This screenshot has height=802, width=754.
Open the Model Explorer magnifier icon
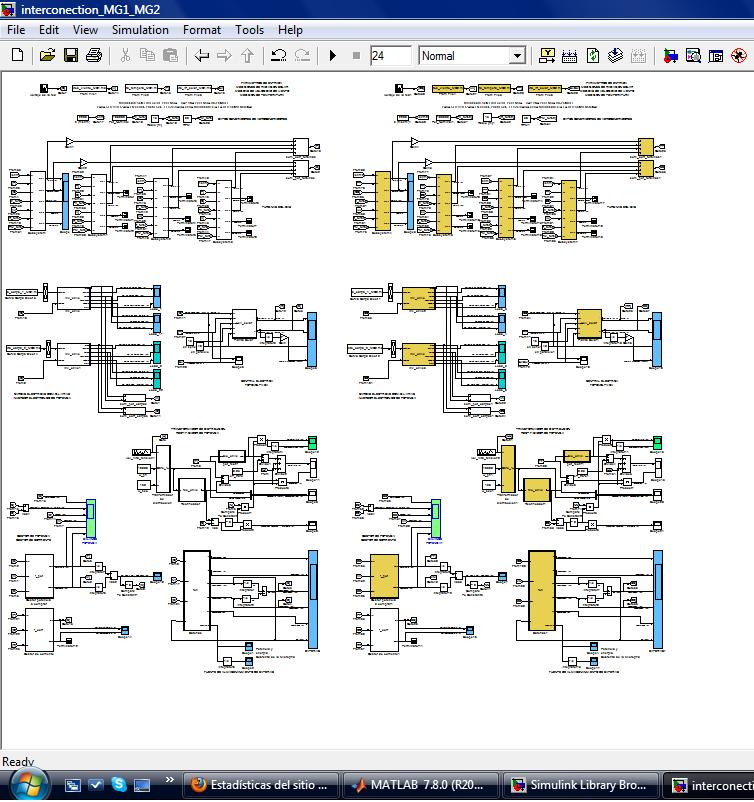[x=693, y=55]
